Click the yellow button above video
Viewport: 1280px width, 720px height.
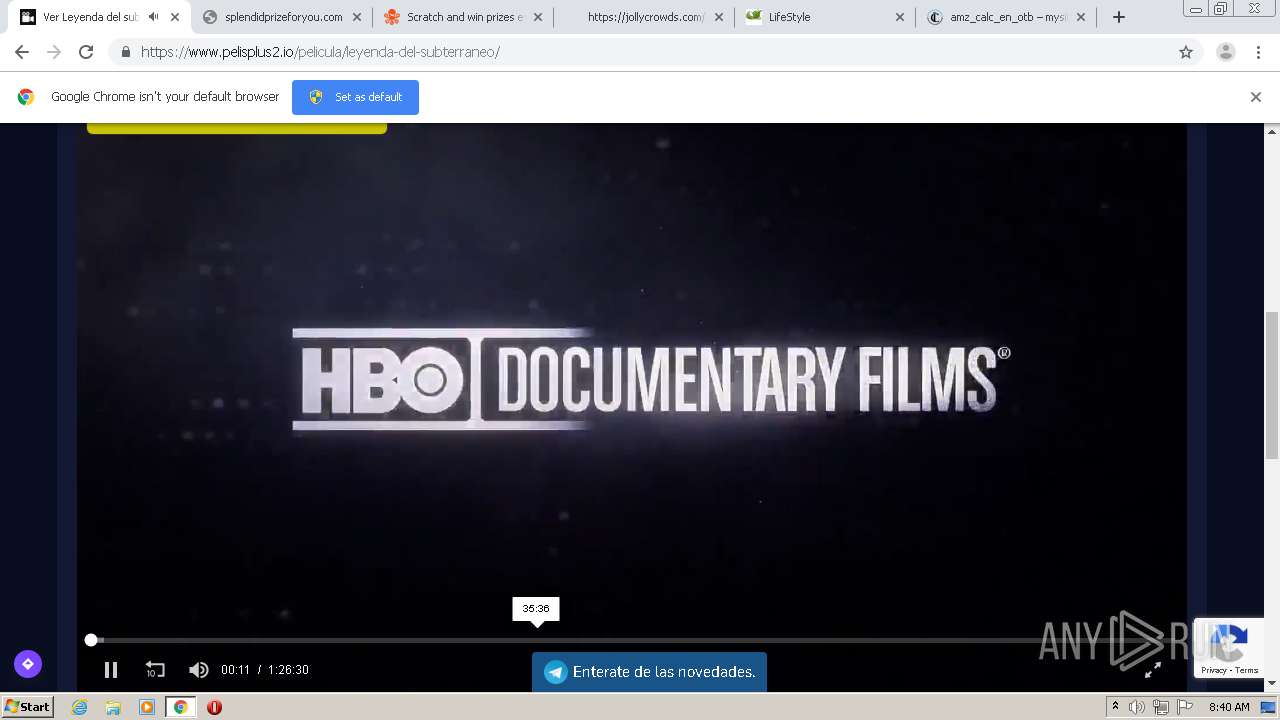pos(237,128)
